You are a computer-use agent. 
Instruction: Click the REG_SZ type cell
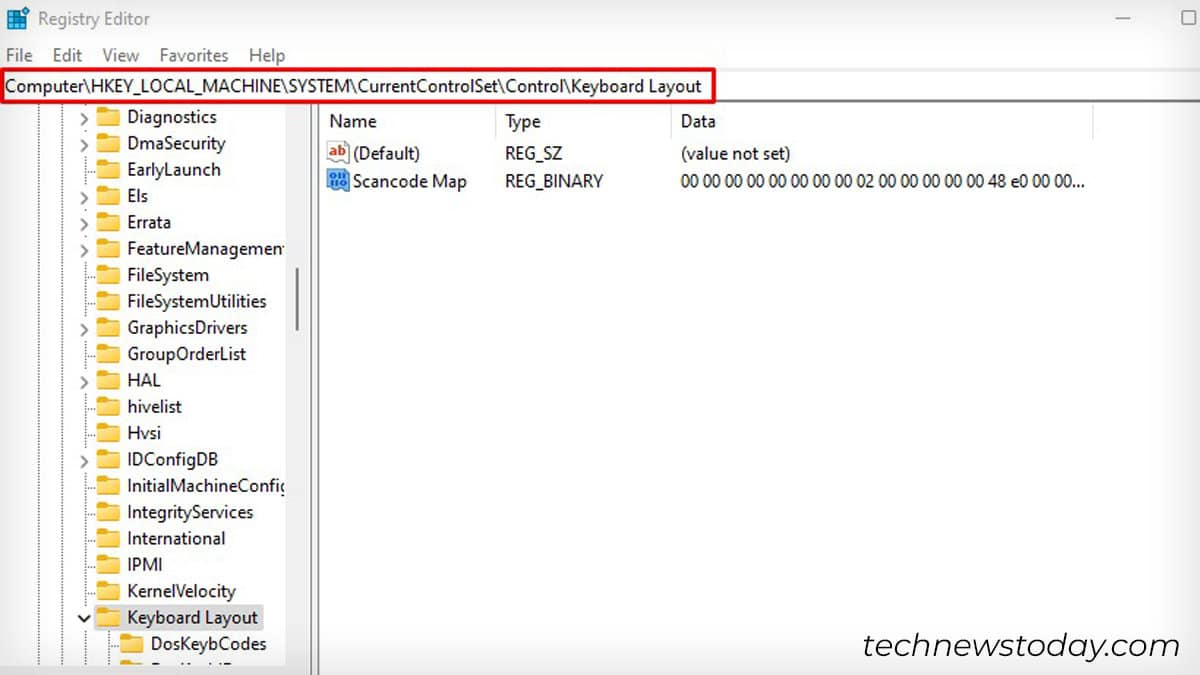pyautogui.click(x=533, y=154)
